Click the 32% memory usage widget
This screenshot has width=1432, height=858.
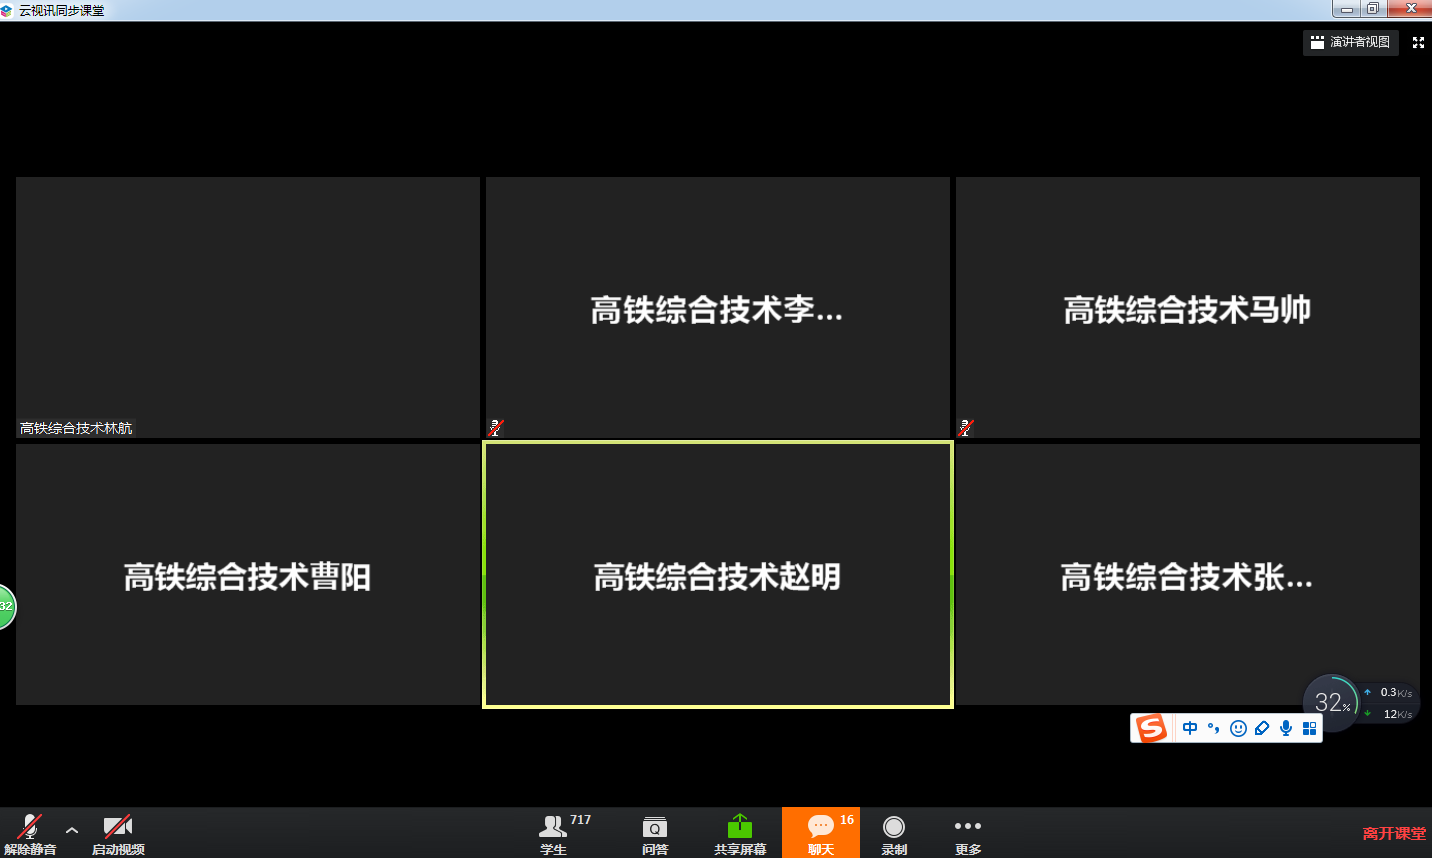(x=1331, y=702)
